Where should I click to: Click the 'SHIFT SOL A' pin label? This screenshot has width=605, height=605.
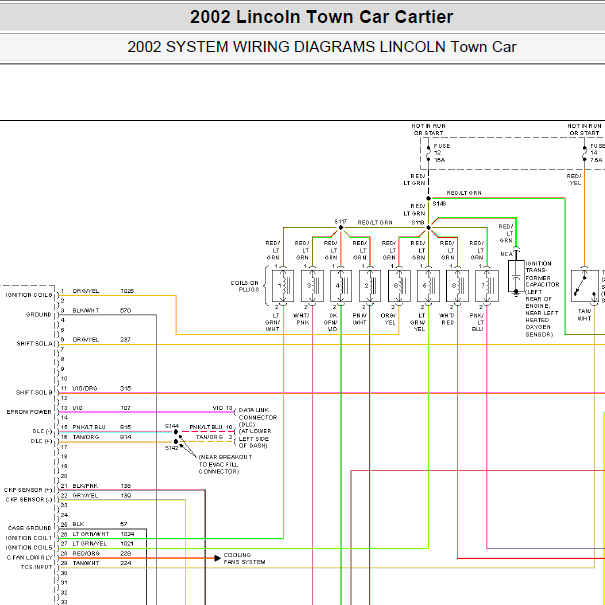point(34,343)
